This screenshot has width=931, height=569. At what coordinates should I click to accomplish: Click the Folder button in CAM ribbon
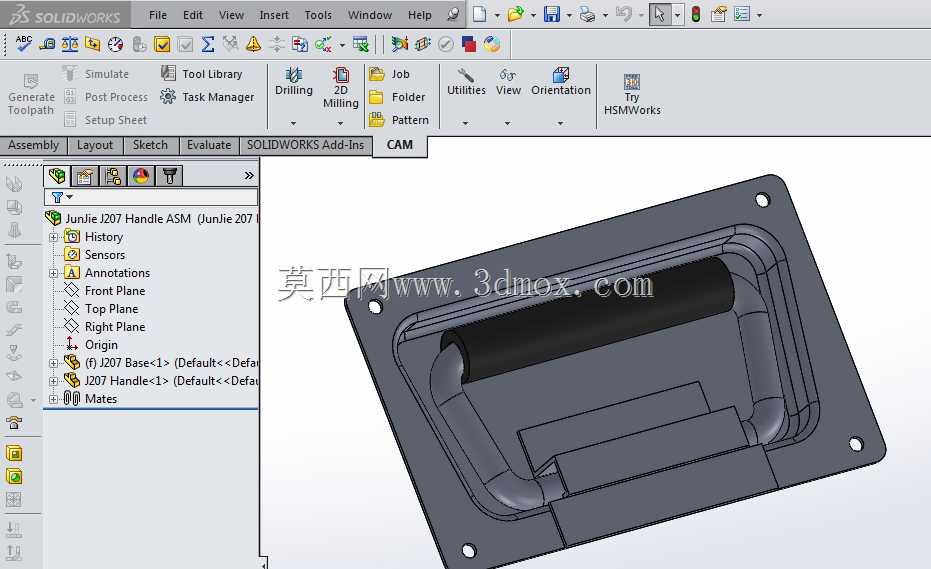(x=397, y=97)
